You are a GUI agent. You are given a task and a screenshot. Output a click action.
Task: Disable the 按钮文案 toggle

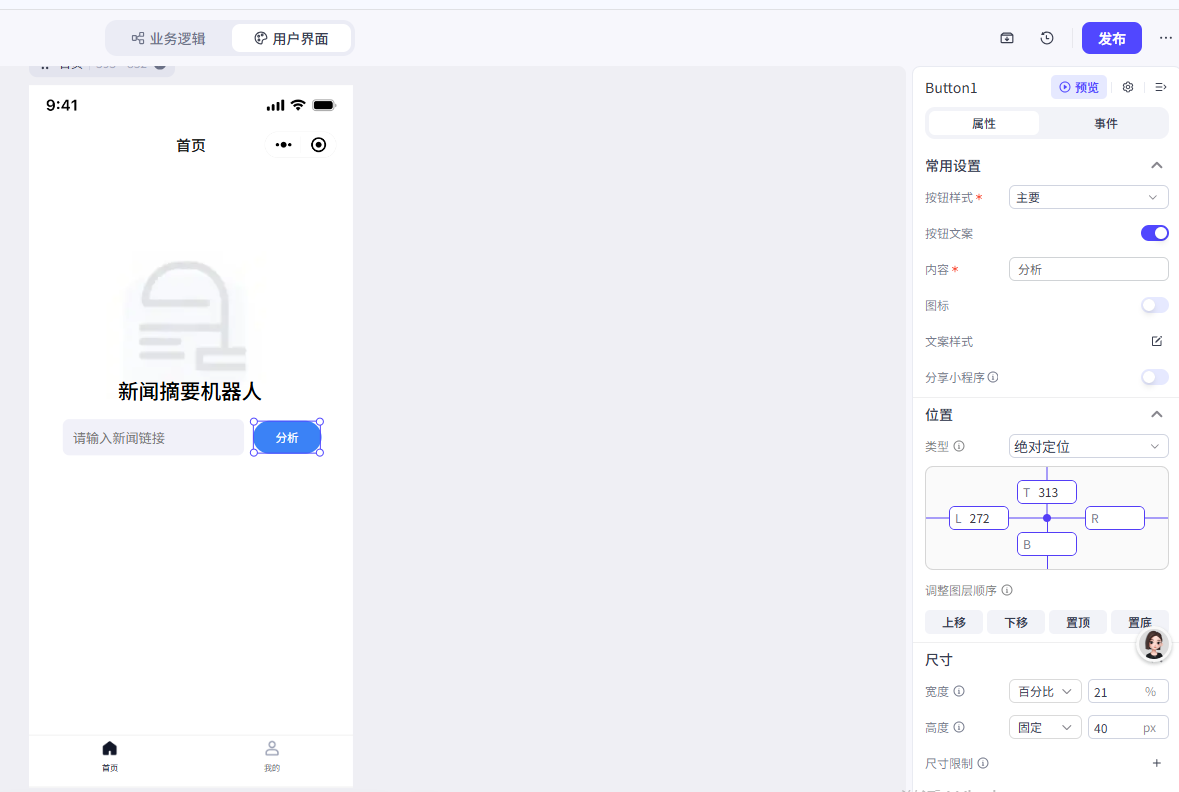1154,233
